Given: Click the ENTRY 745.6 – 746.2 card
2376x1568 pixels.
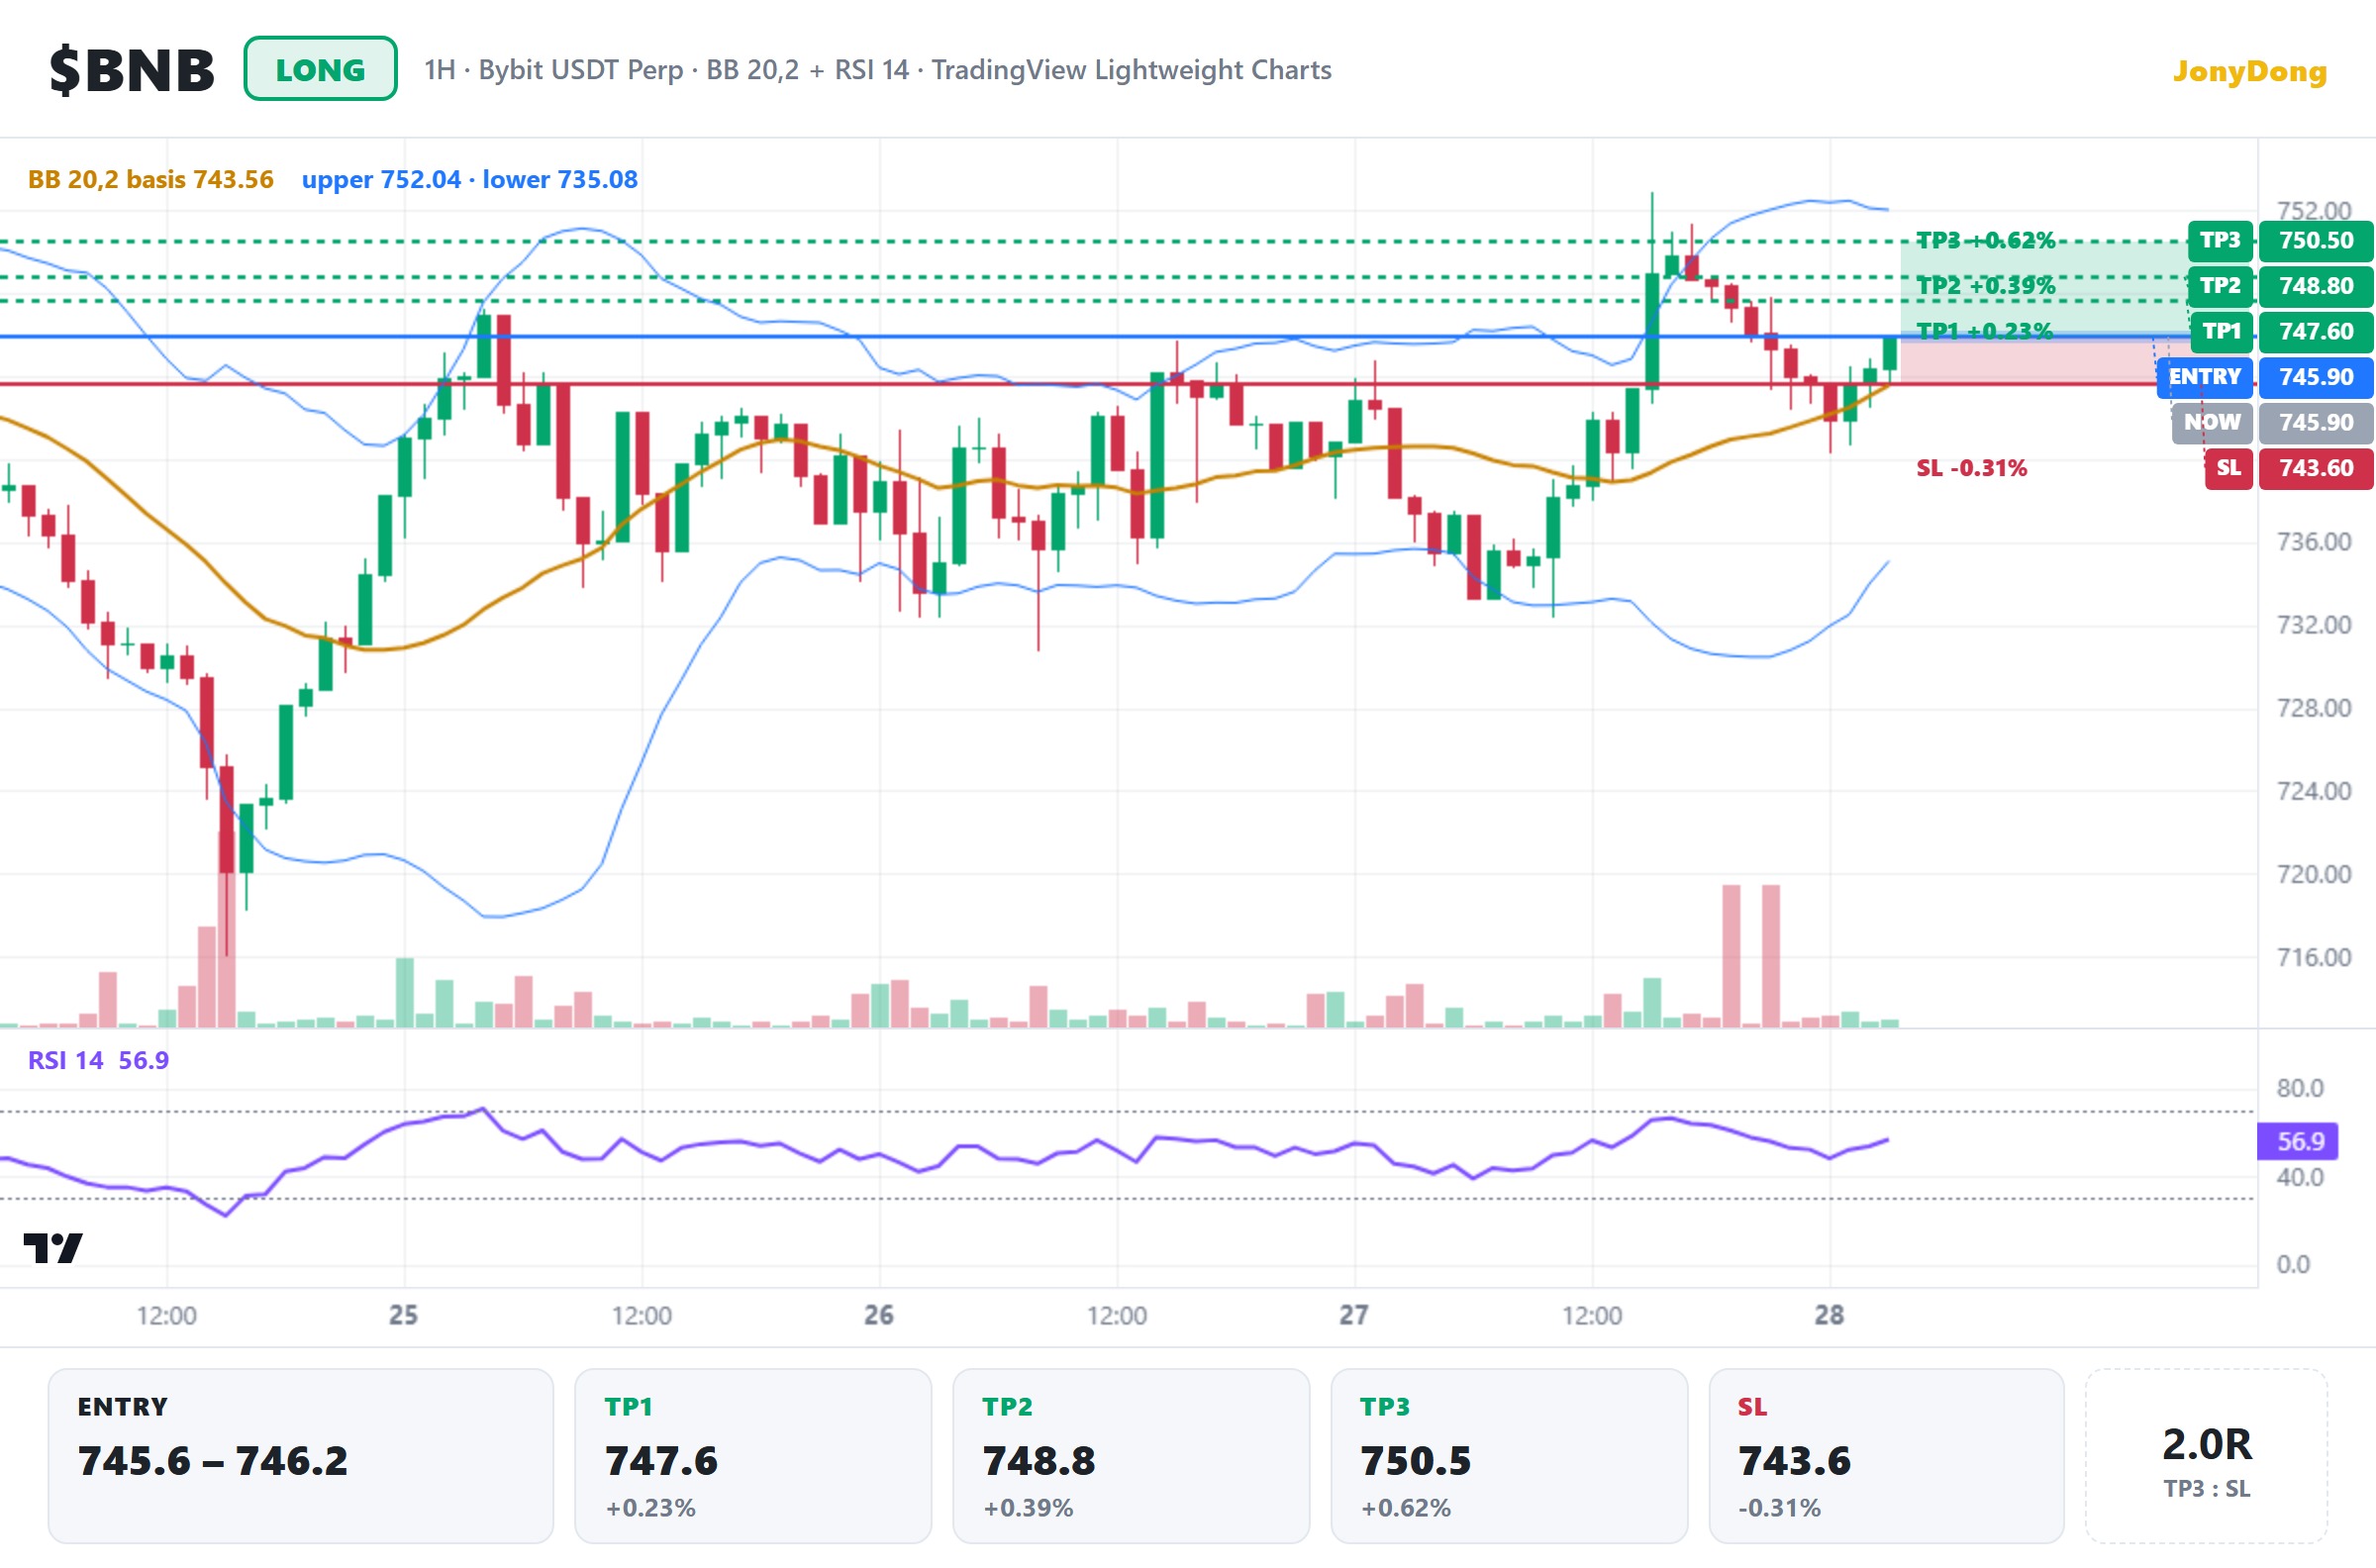Looking at the screenshot, I should pyautogui.click(x=300, y=1456).
